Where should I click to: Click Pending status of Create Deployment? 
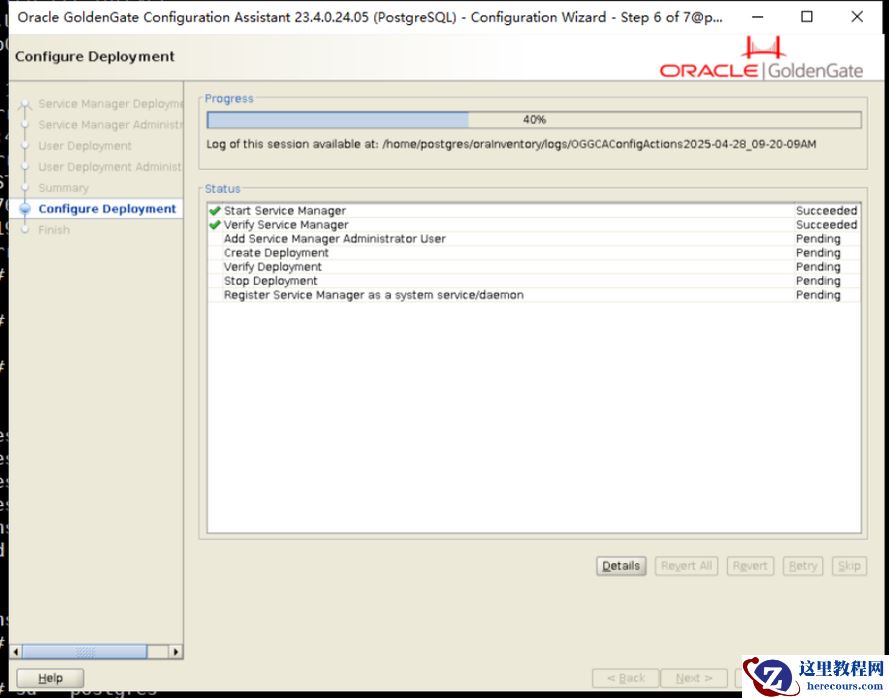818,253
